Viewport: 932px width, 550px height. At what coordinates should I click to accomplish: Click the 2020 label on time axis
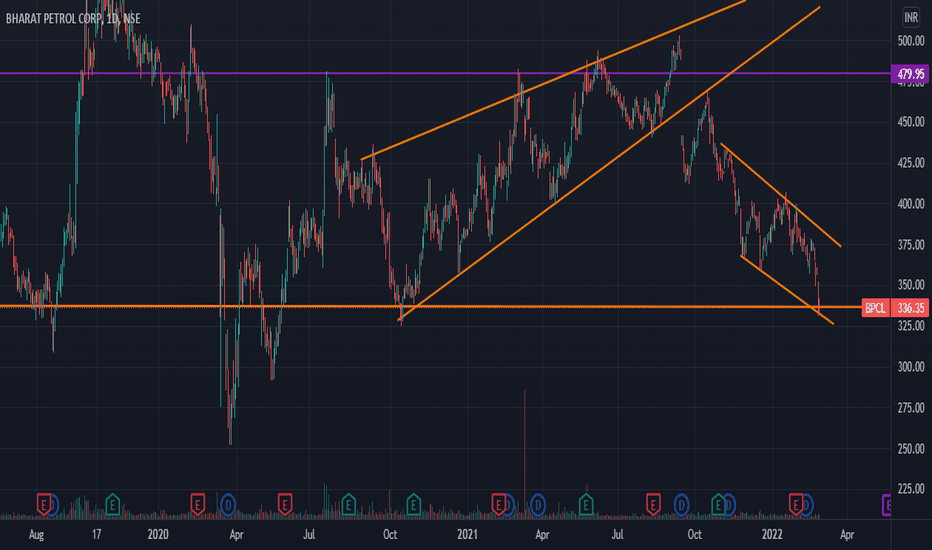coord(158,535)
